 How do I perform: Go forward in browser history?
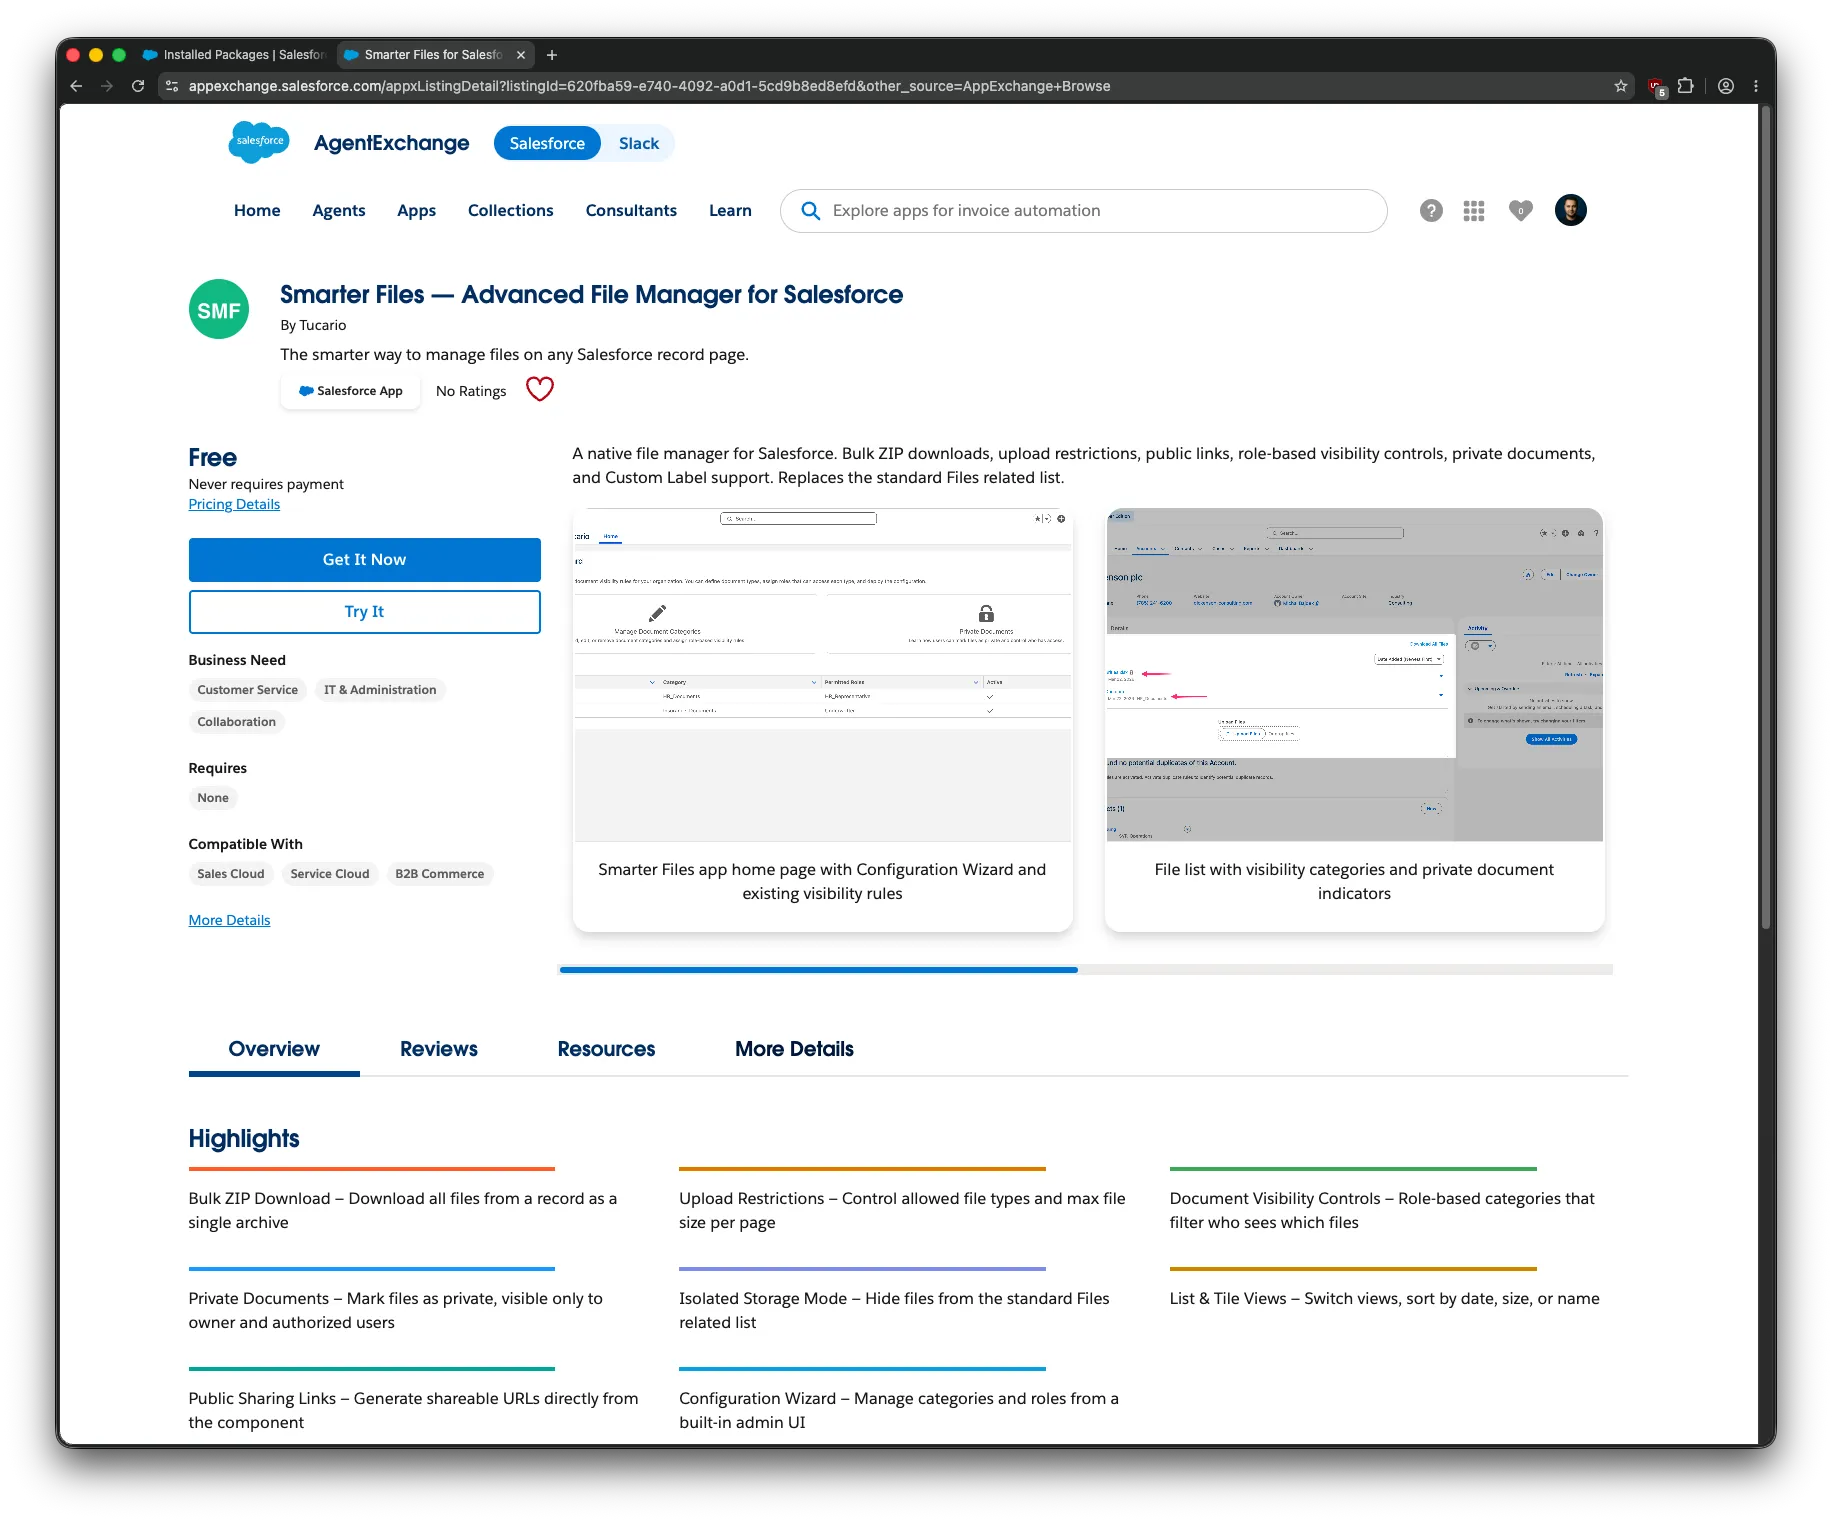tap(107, 86)
